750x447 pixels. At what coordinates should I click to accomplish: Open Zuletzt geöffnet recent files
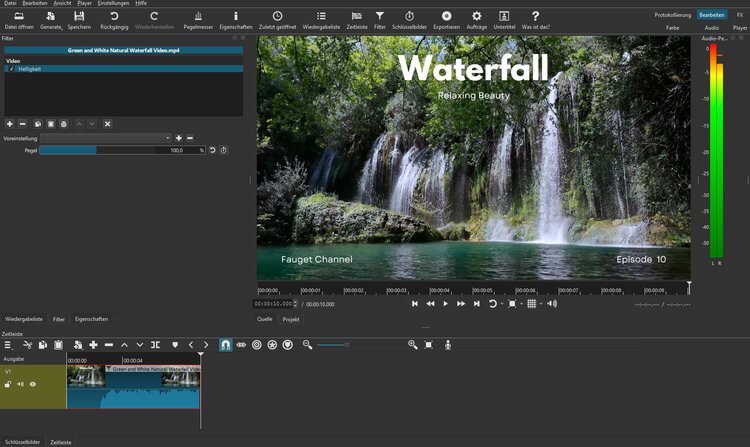277,21
